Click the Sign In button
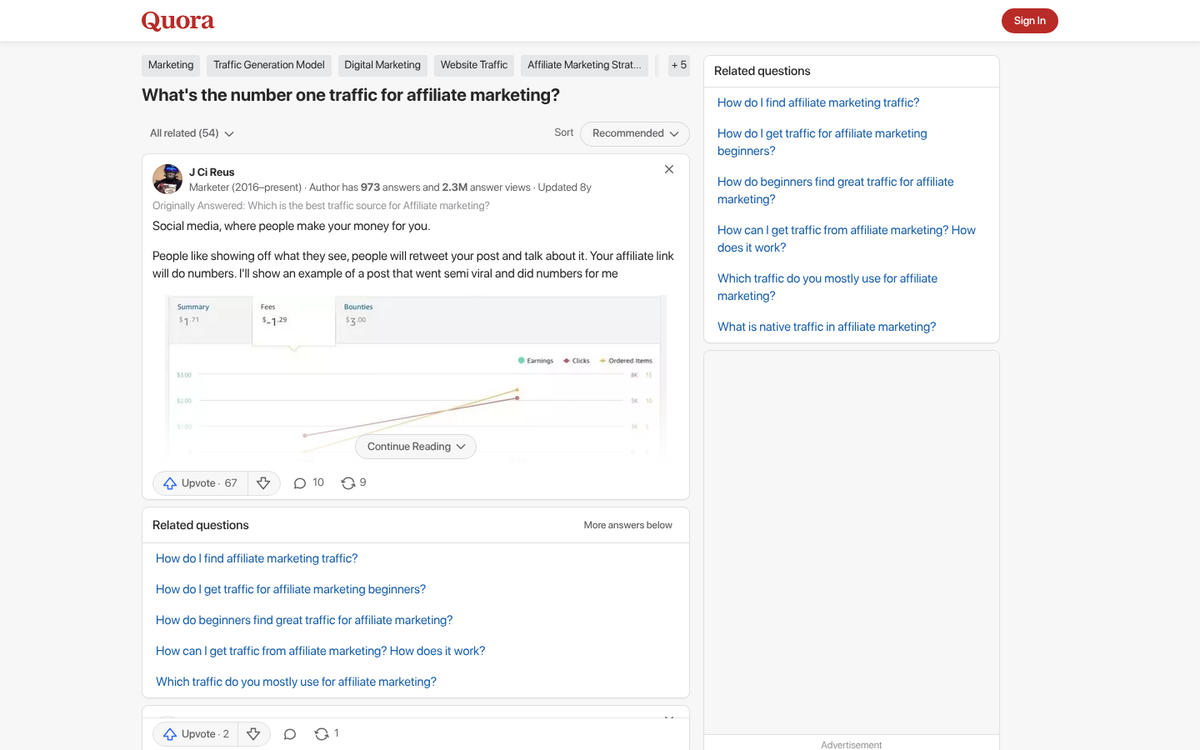The height and width of the screenshot is (750, 1200). 1029,20
